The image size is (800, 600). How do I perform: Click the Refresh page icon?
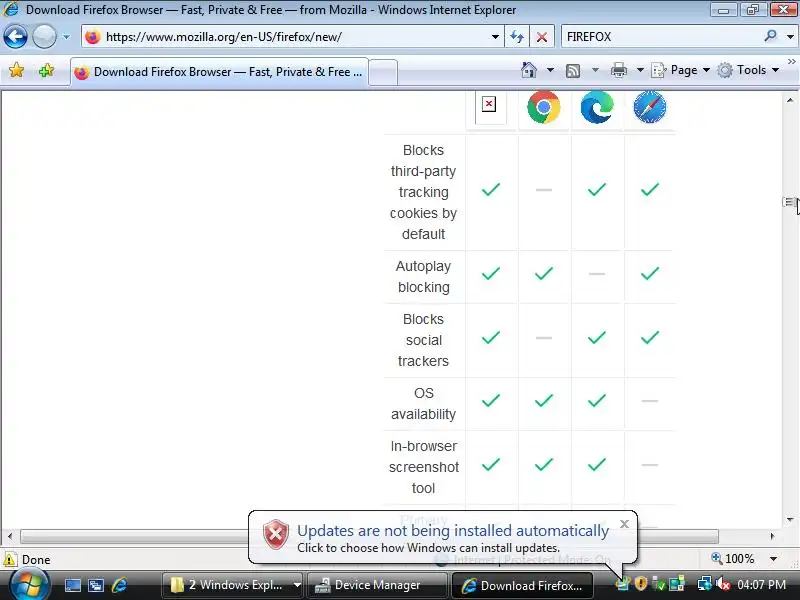(x=517, y=37)
